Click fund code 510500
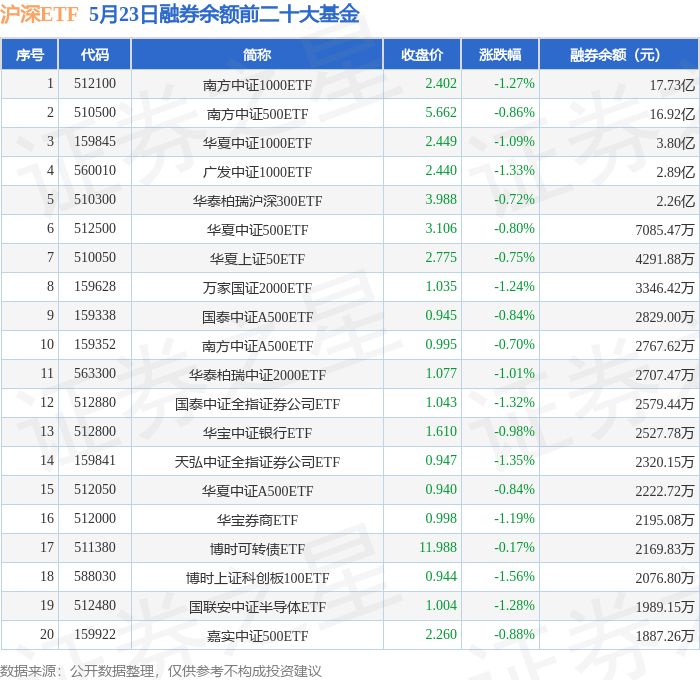 click(95, 112)
